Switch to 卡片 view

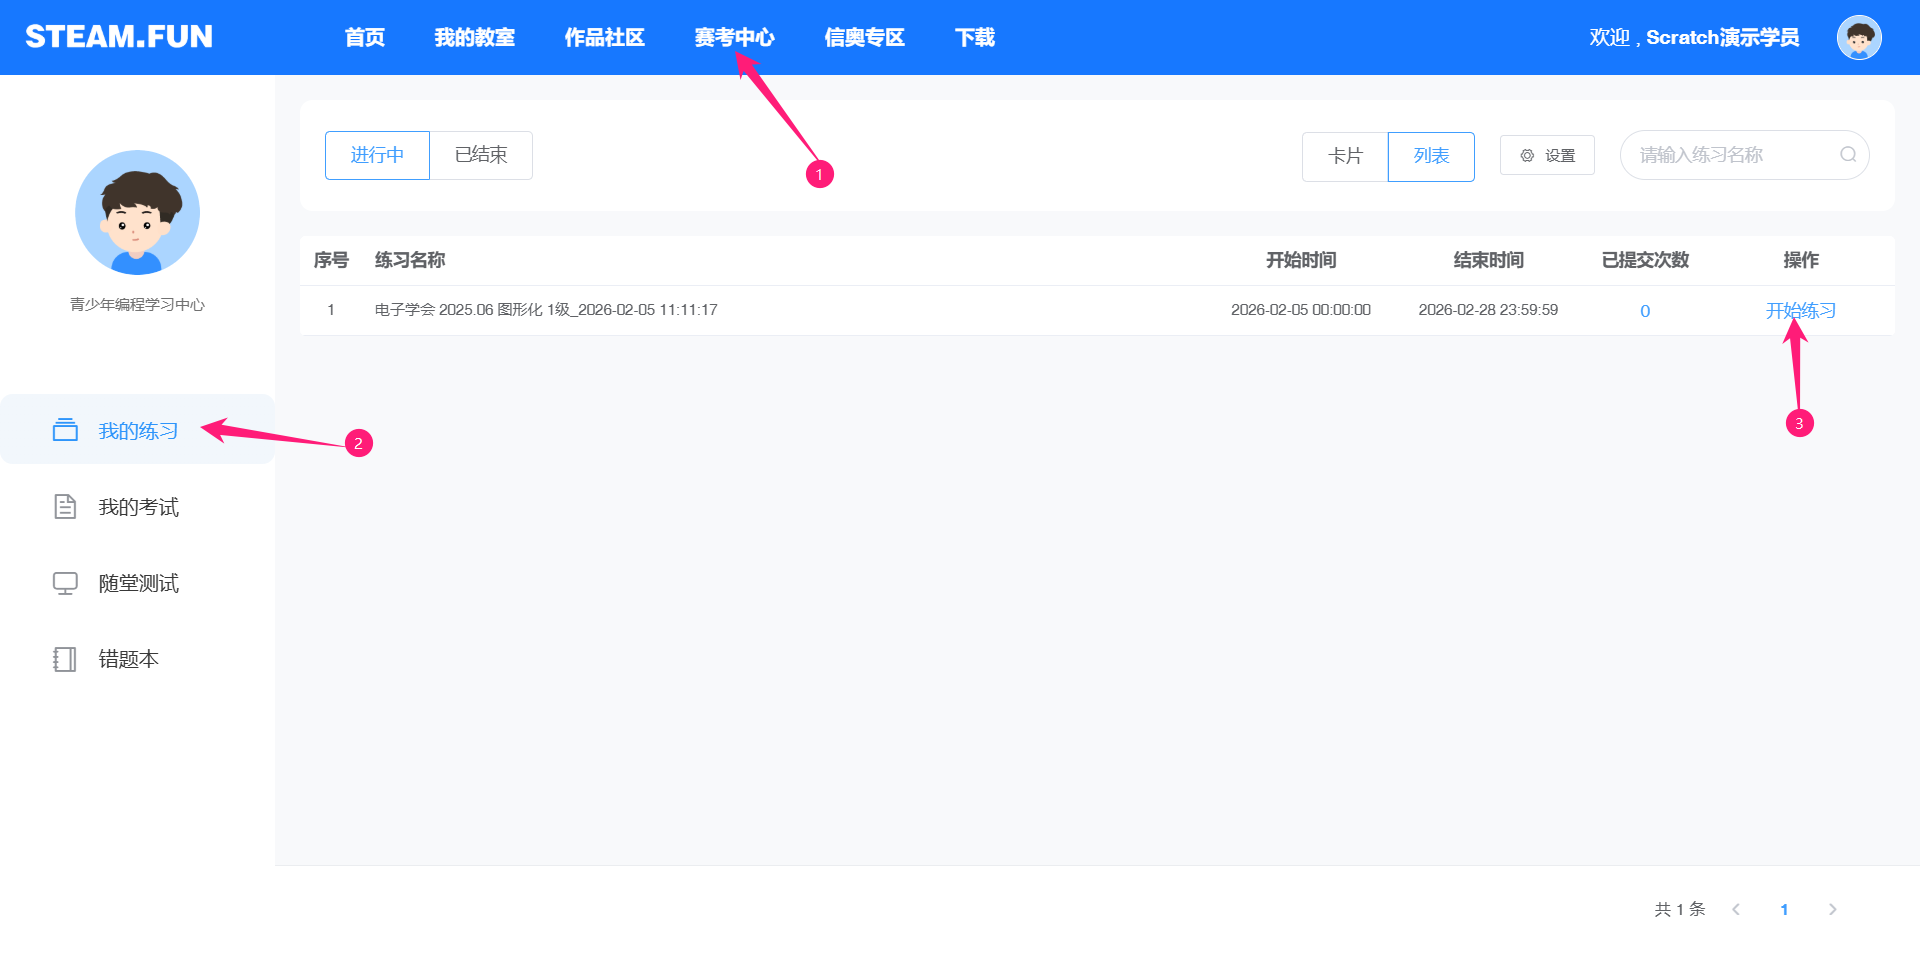point(1345,156)
